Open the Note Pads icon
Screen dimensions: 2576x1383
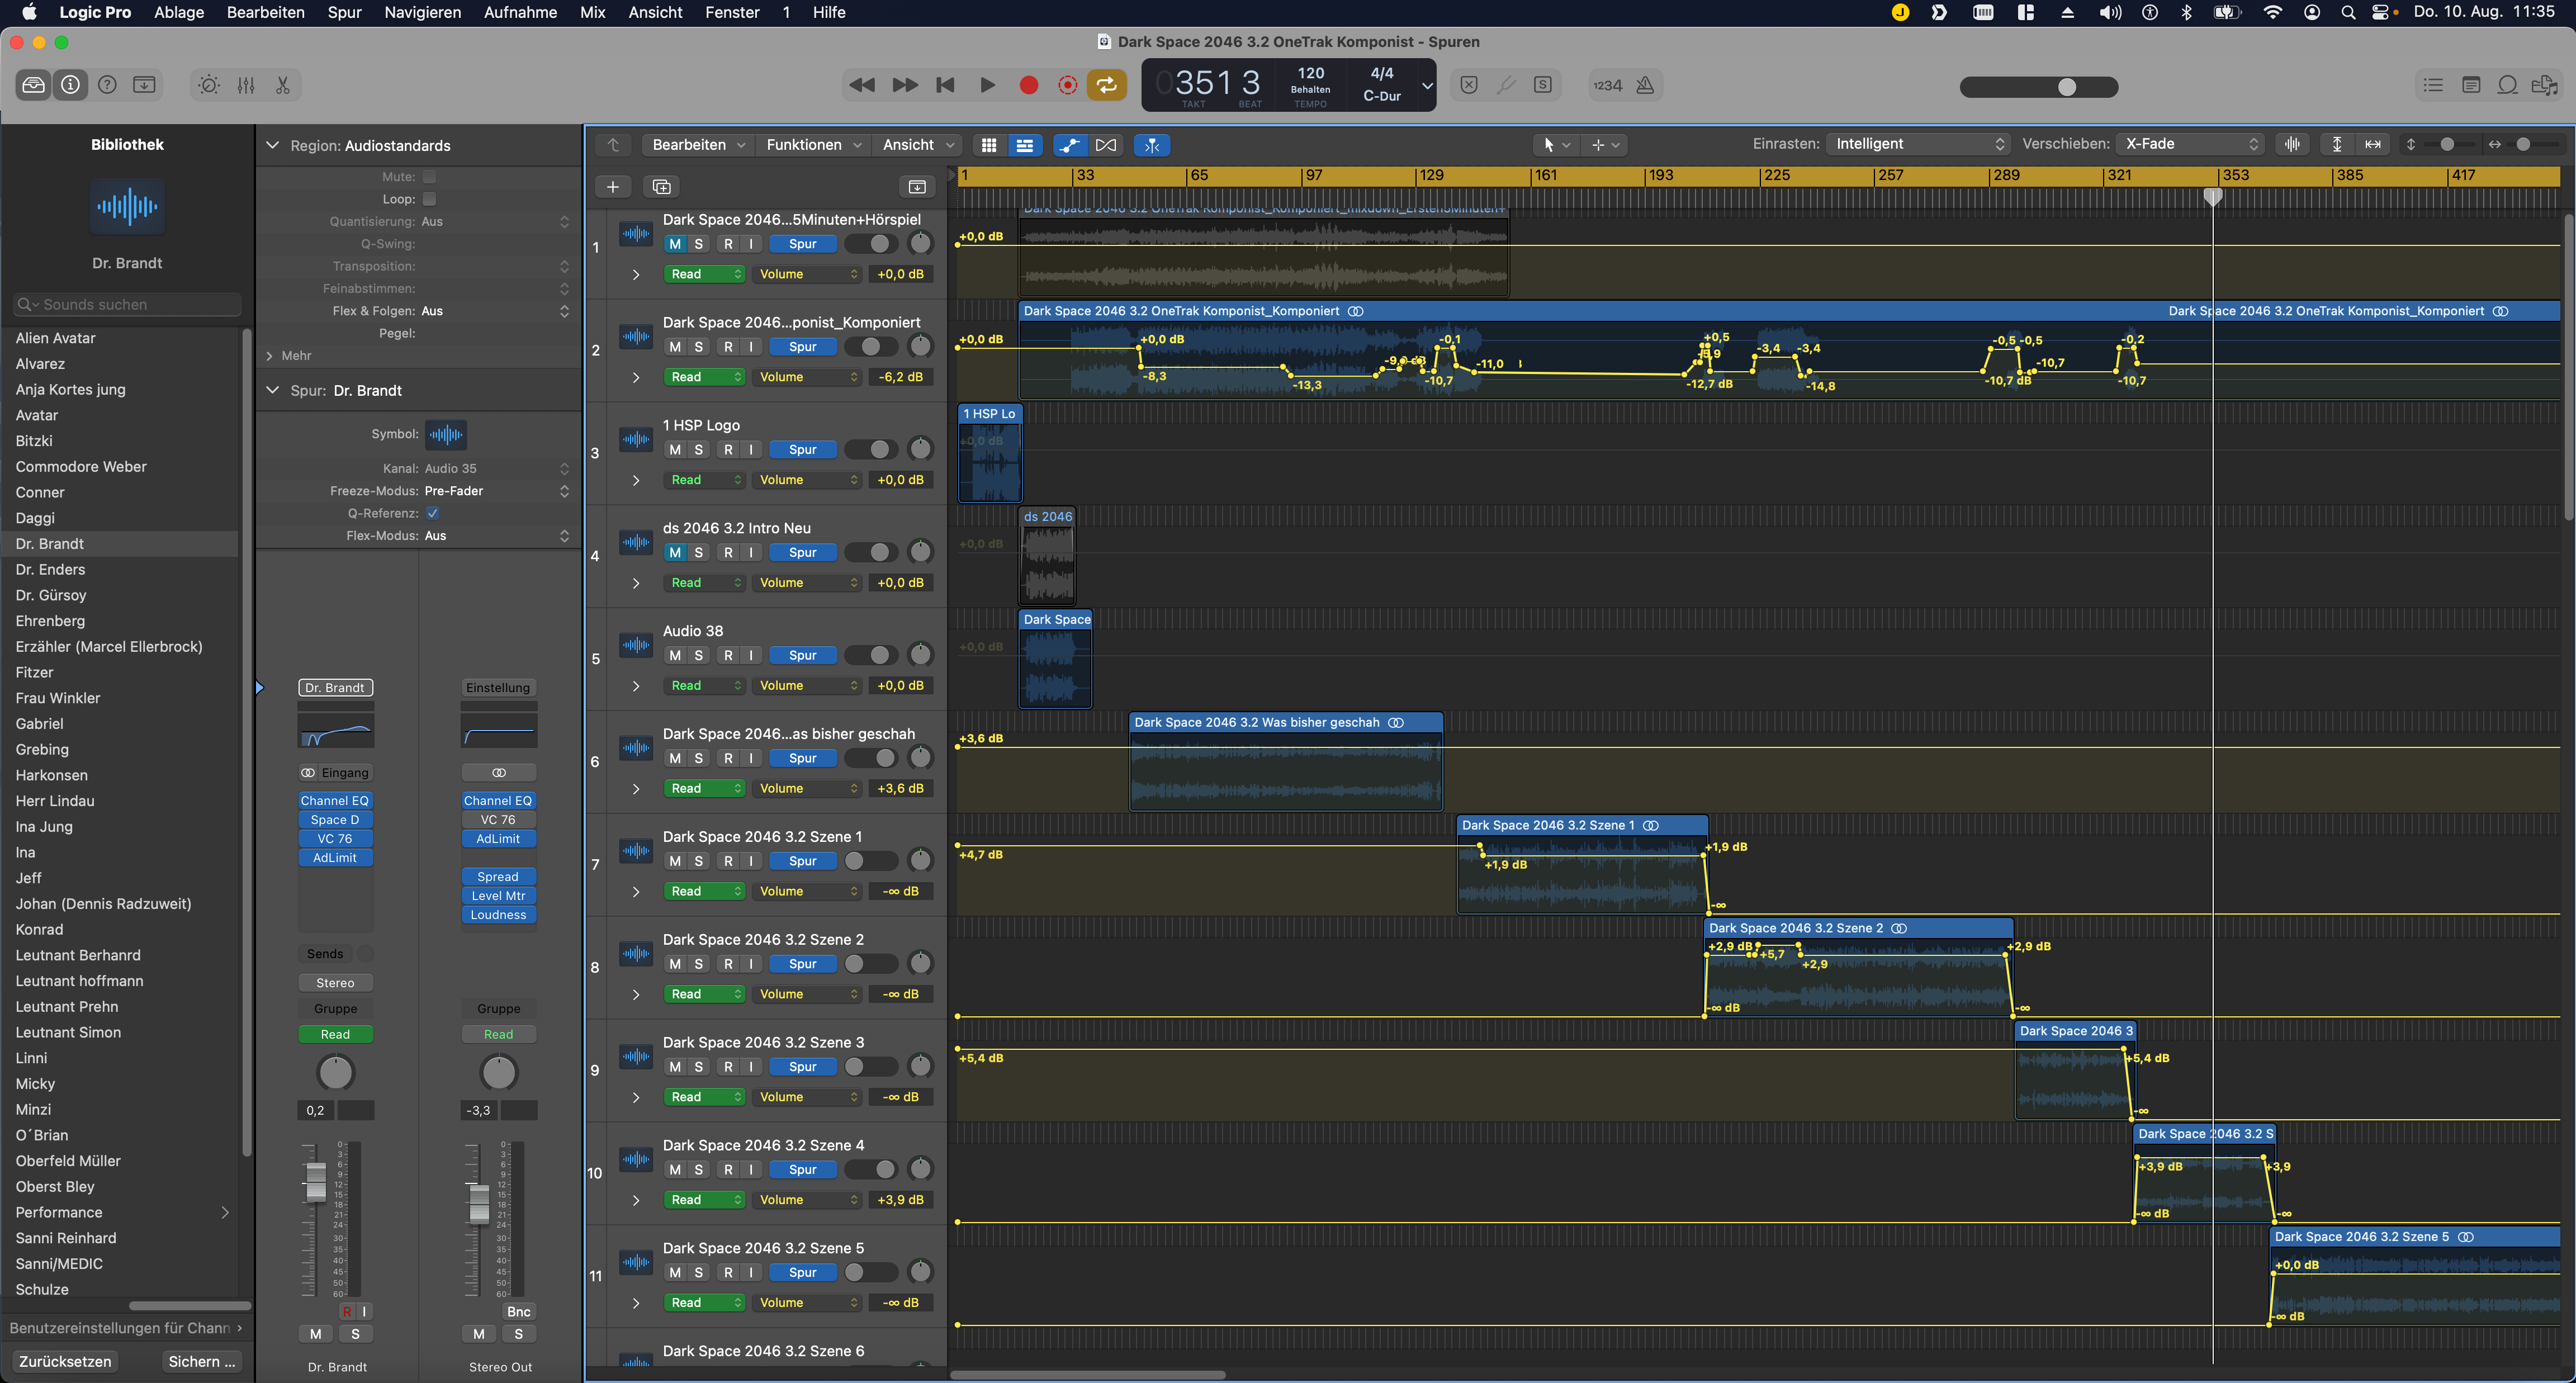[2471, 85]
